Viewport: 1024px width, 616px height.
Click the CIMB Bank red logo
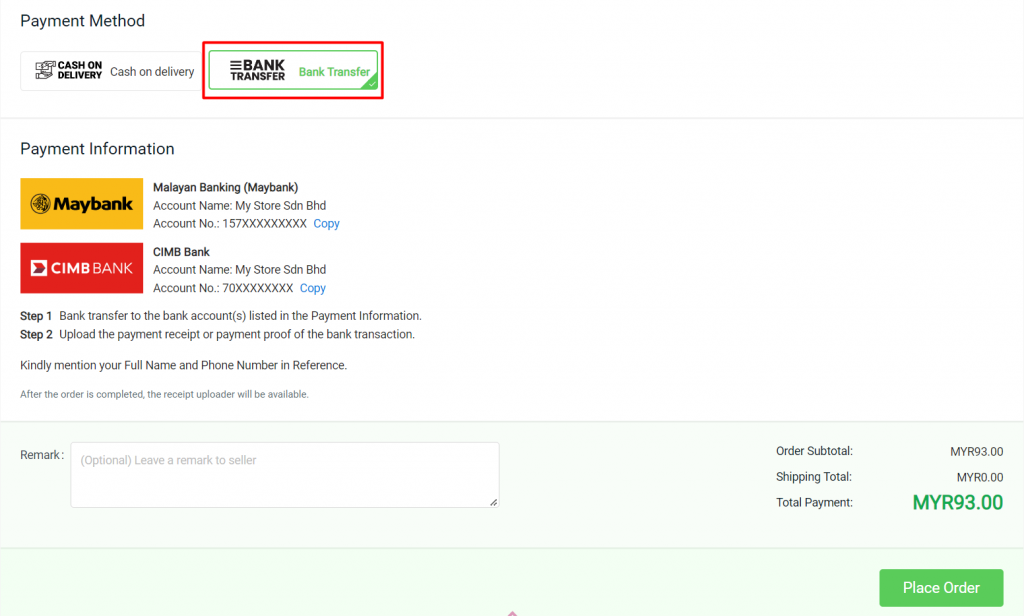(81, 268)
